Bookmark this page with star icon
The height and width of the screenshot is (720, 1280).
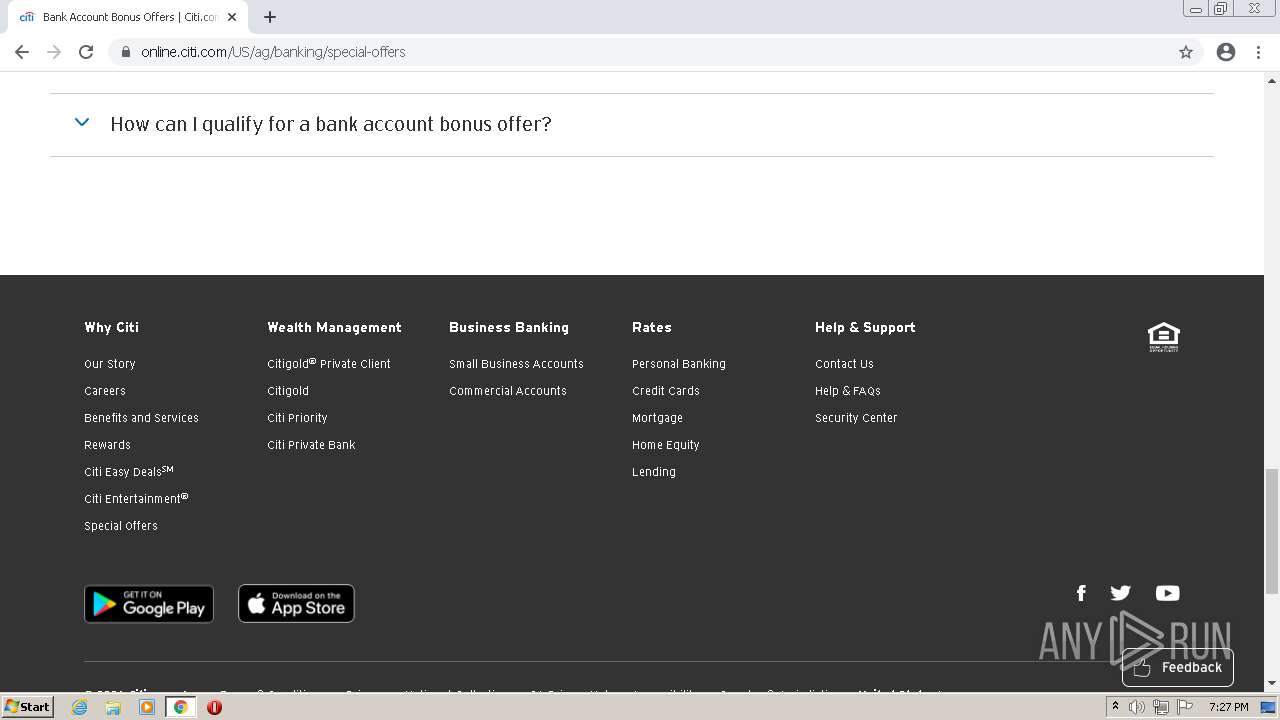(x=1186, y=52)
